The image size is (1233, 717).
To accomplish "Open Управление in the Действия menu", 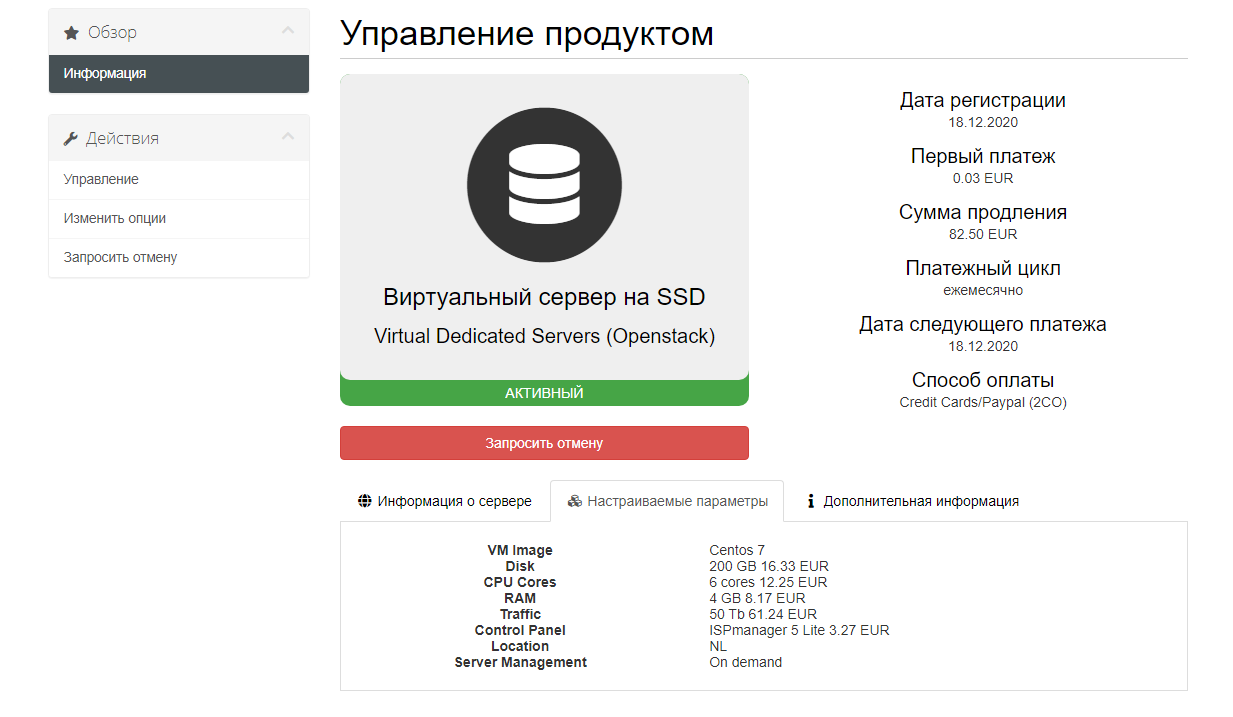I will 179,180.
